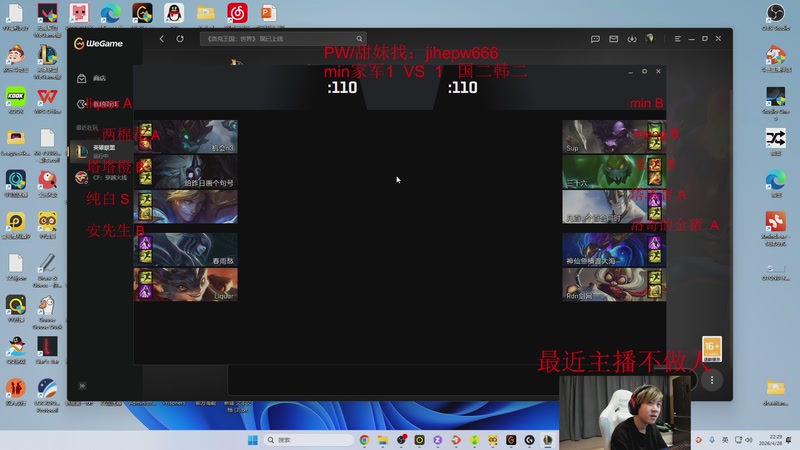The height and width of the screenshot is (450, 800).
Task: Open the three-dot more options button
Action: (712, 380)
